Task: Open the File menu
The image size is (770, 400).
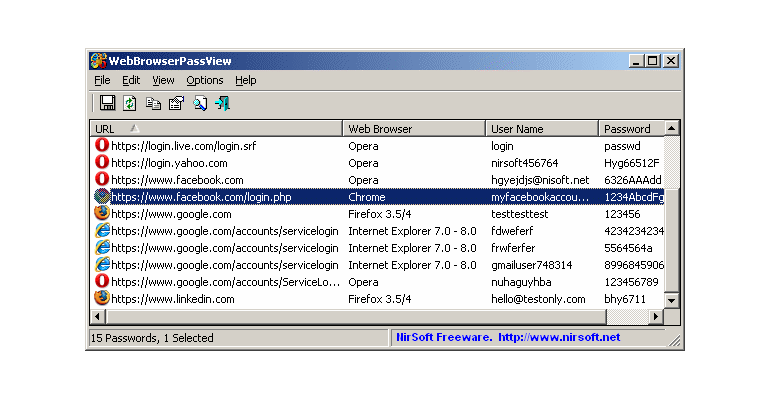Action: [102, 80]
